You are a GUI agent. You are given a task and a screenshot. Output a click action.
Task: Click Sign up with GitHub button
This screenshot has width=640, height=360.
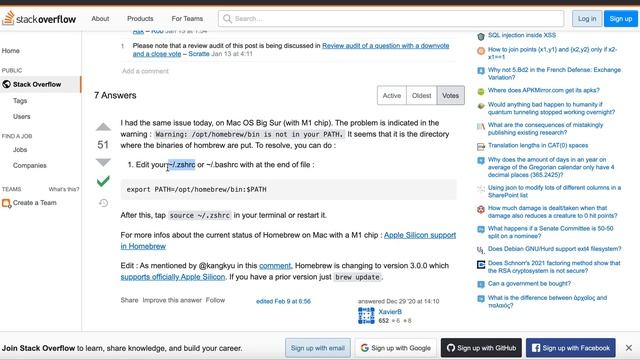pyautogui.click(x=481, y=348)
